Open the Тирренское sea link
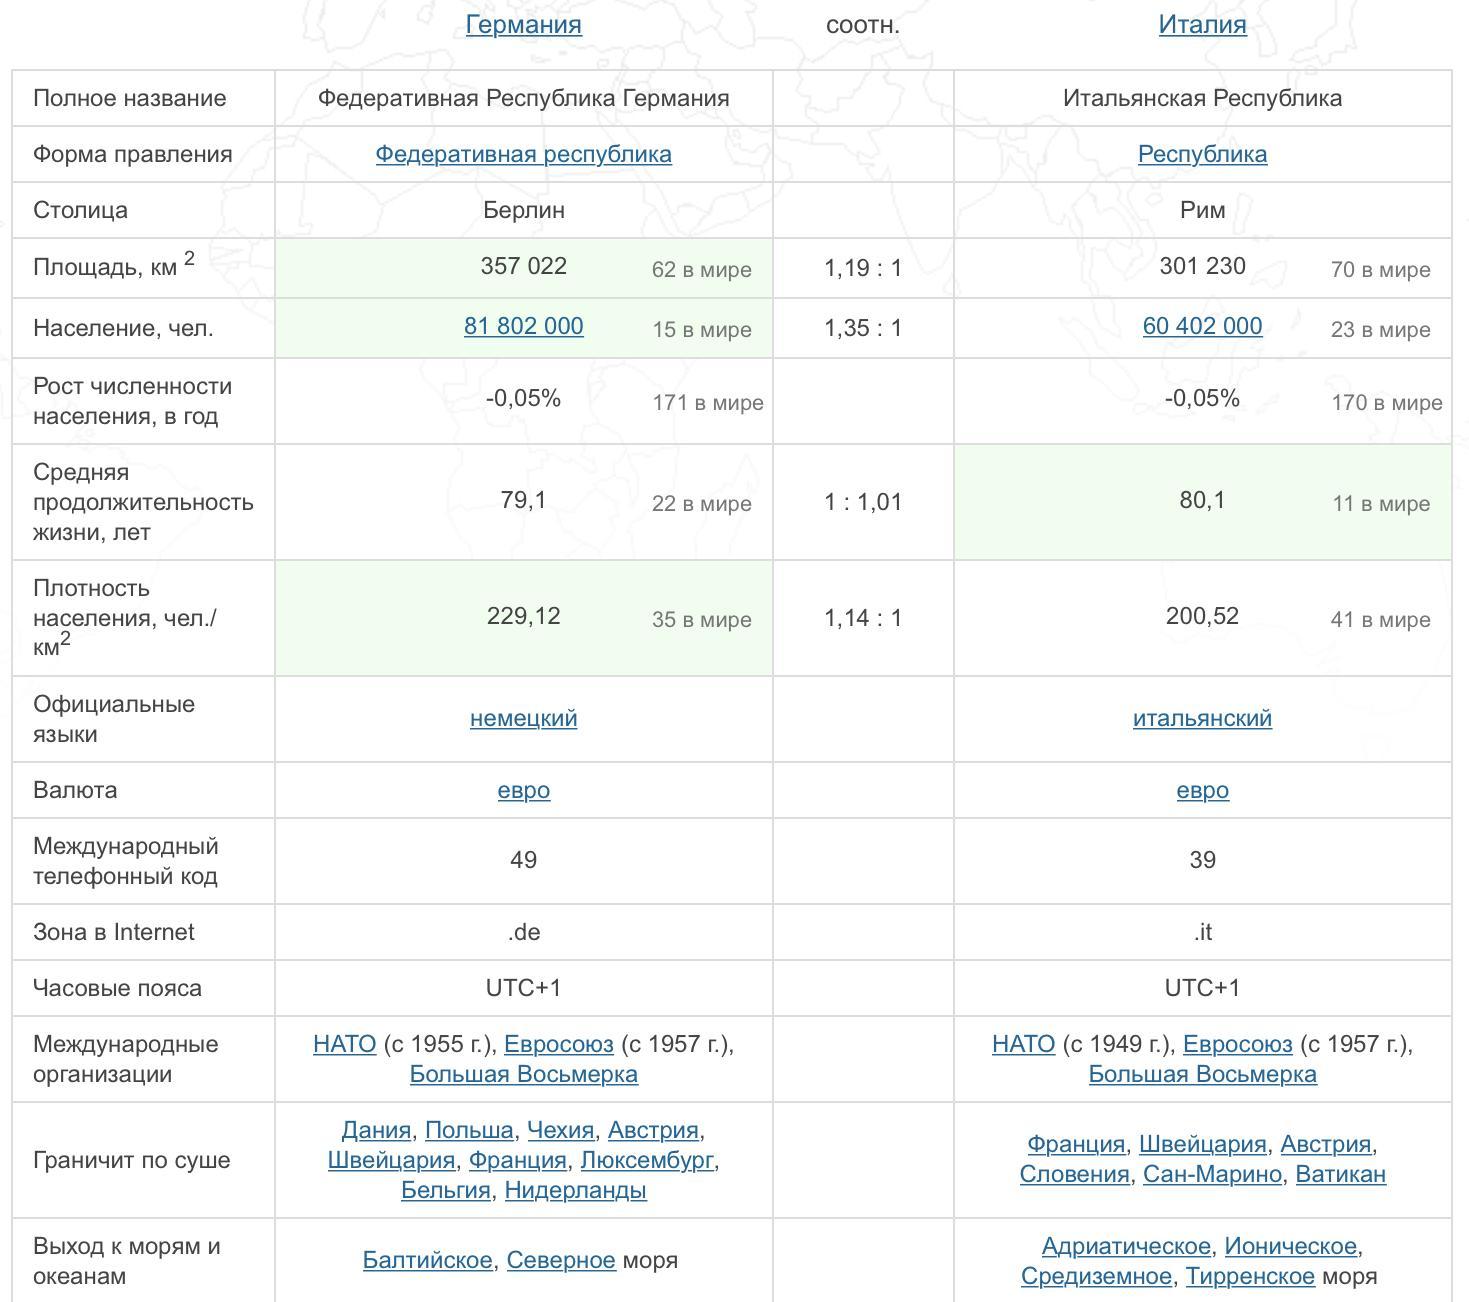This screenshot has width=1469, height=1302. (1249, 1276)
